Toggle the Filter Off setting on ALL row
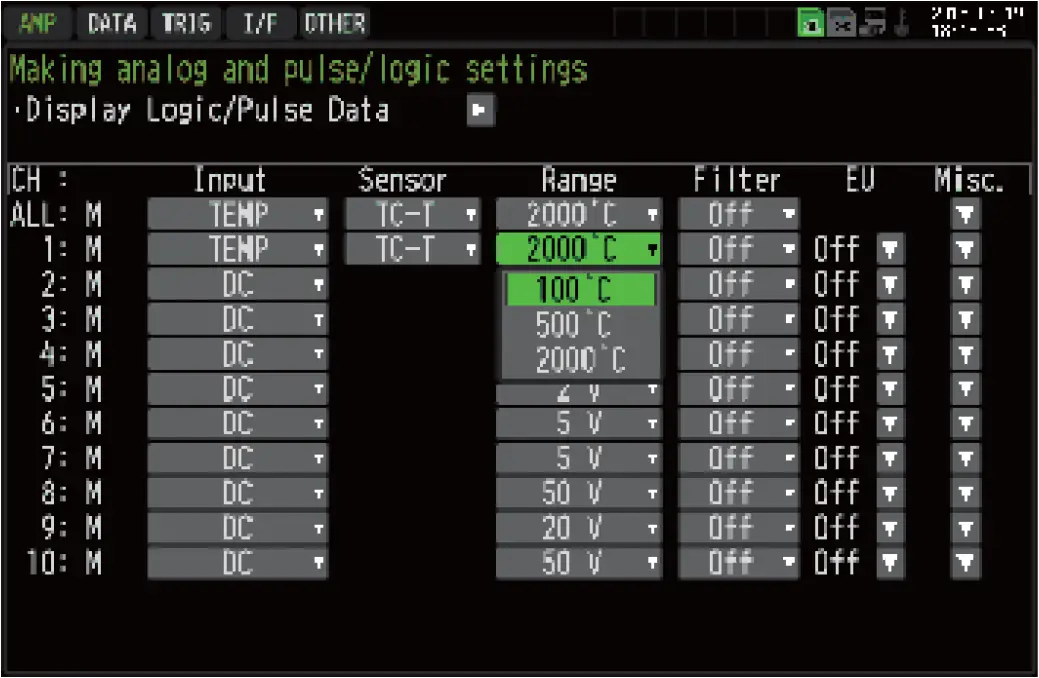The height and width of the screenshot is (678, 1039). (737, 213)
